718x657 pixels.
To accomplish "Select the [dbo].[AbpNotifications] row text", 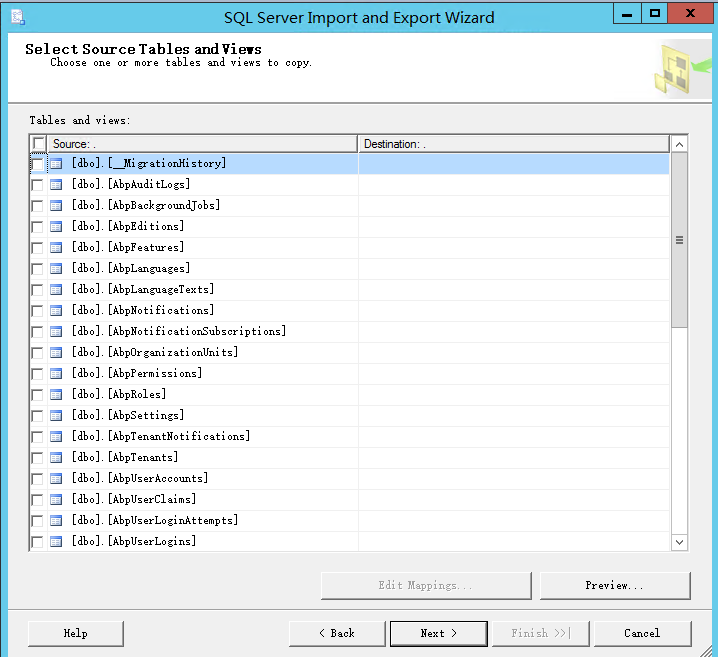I will click(143, 310).
